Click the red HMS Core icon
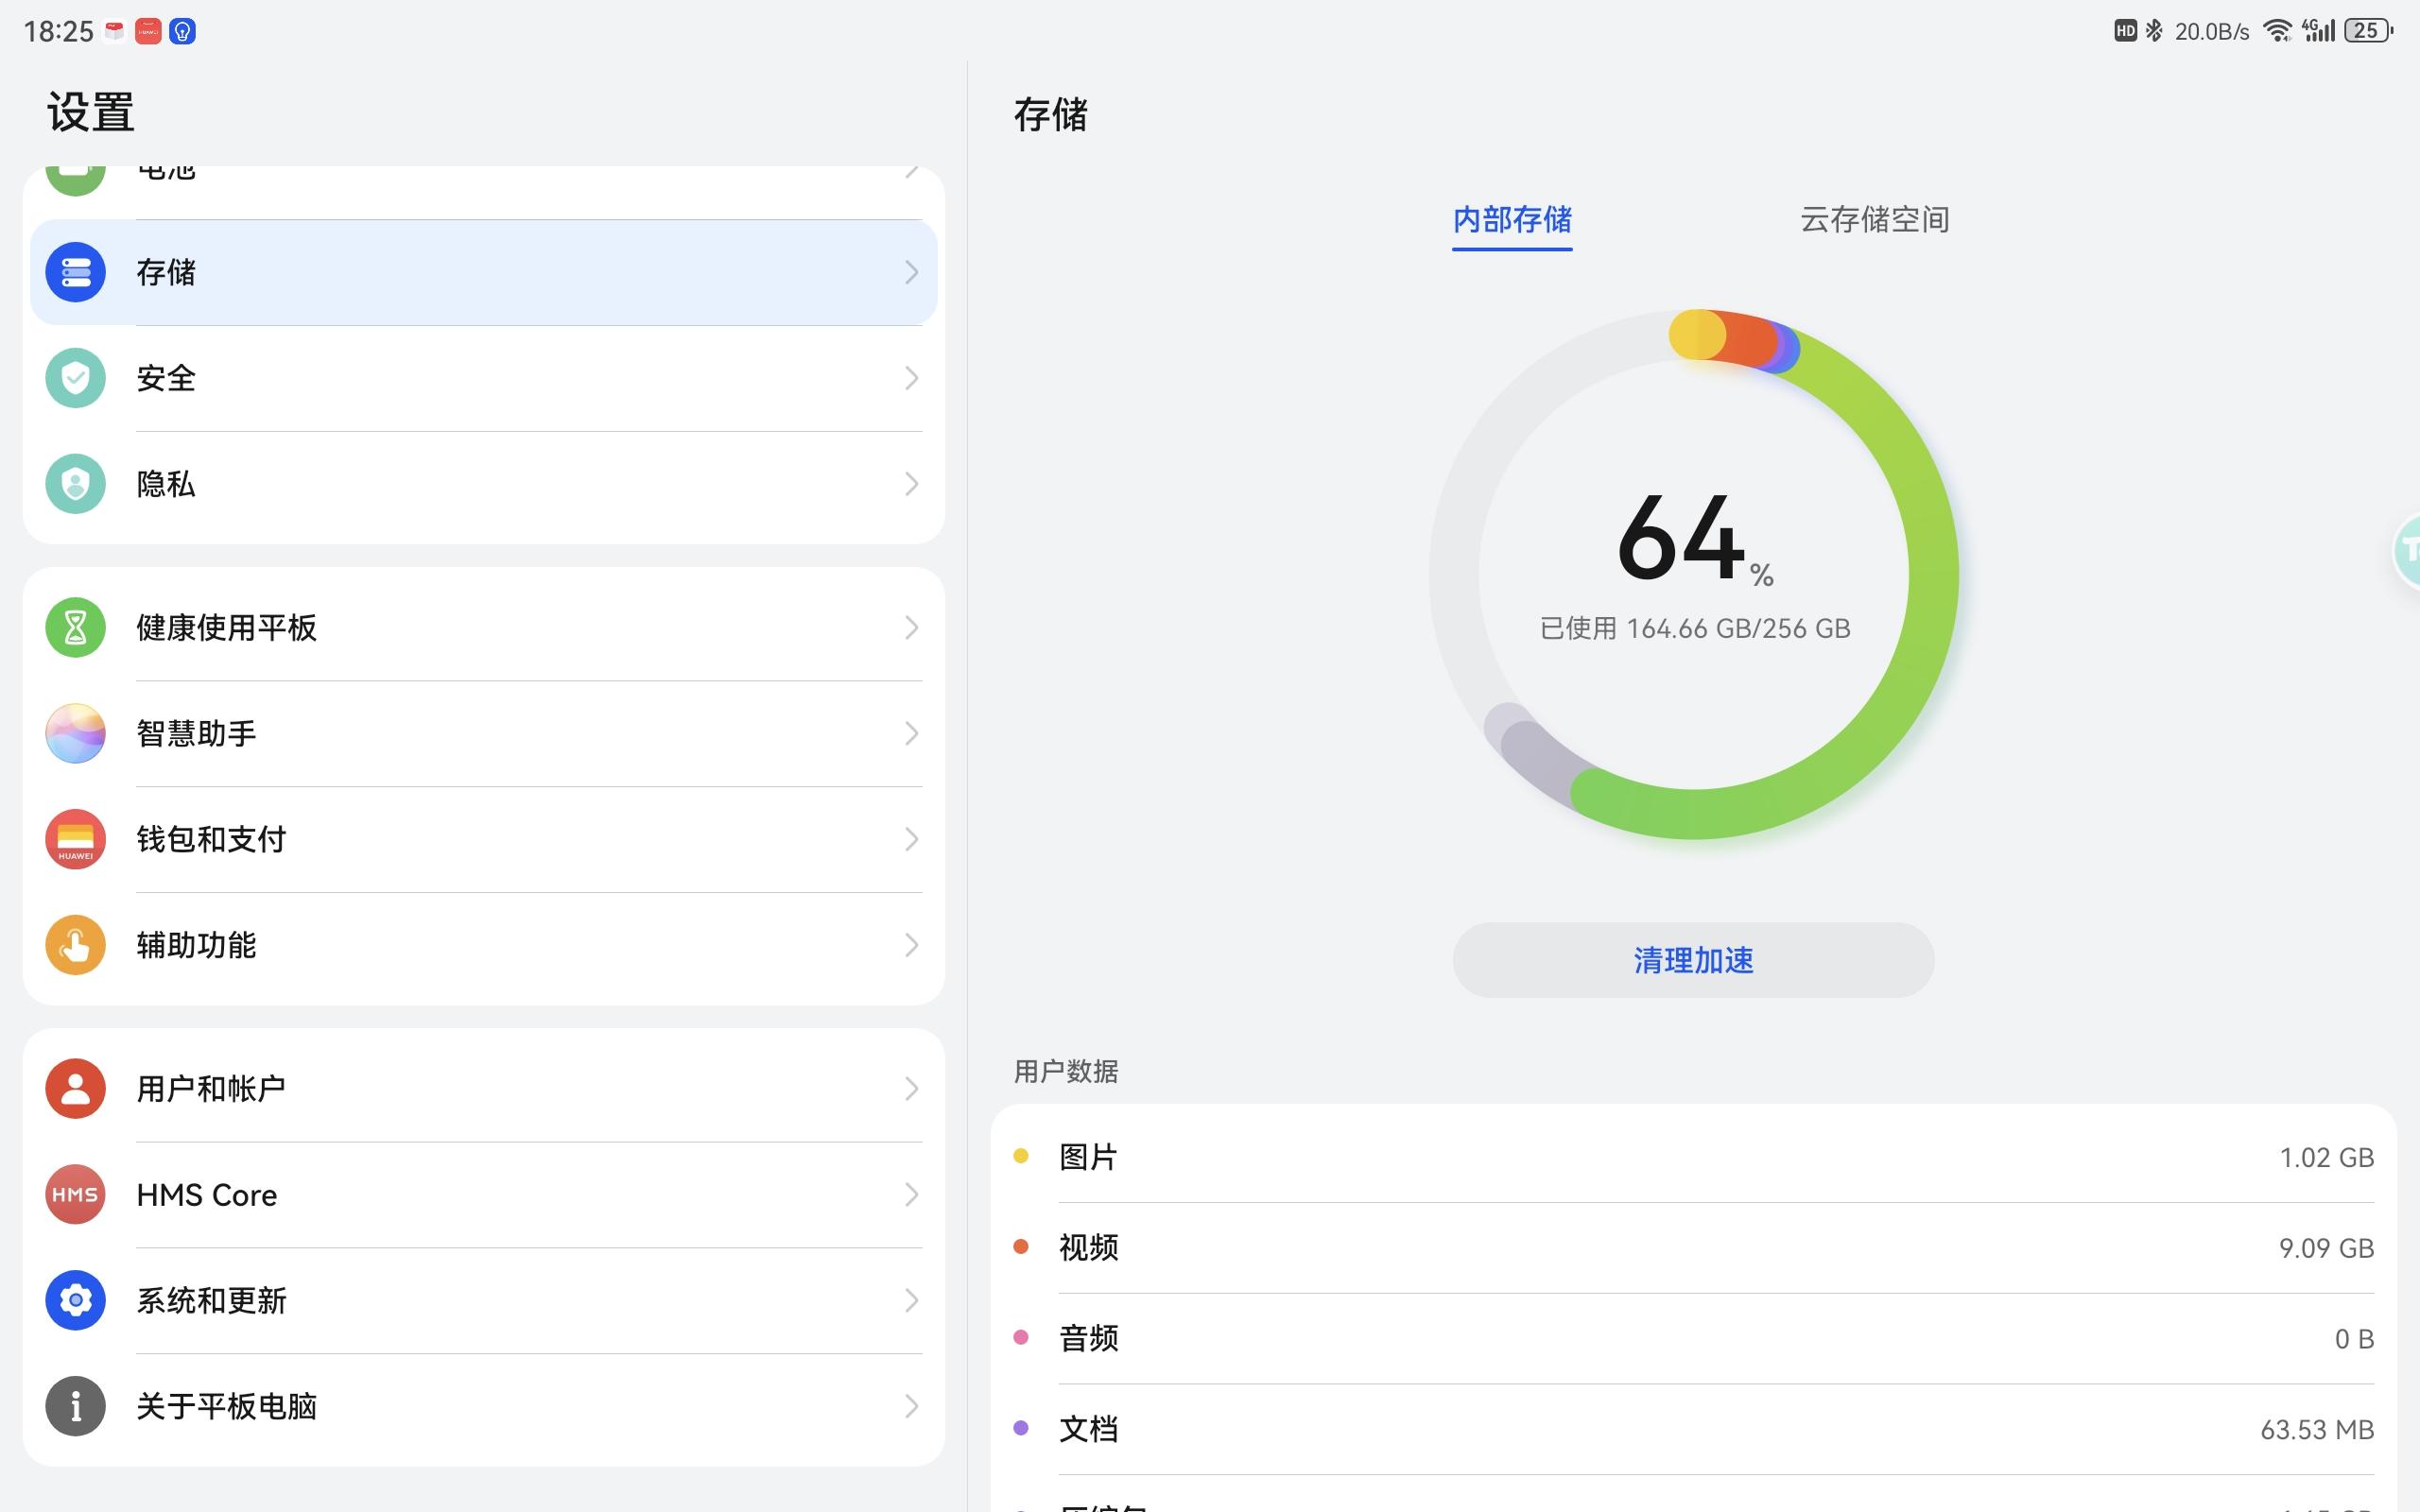Image resolution: width=2420 pixels, height=1512 pixels. point(75,1194)
